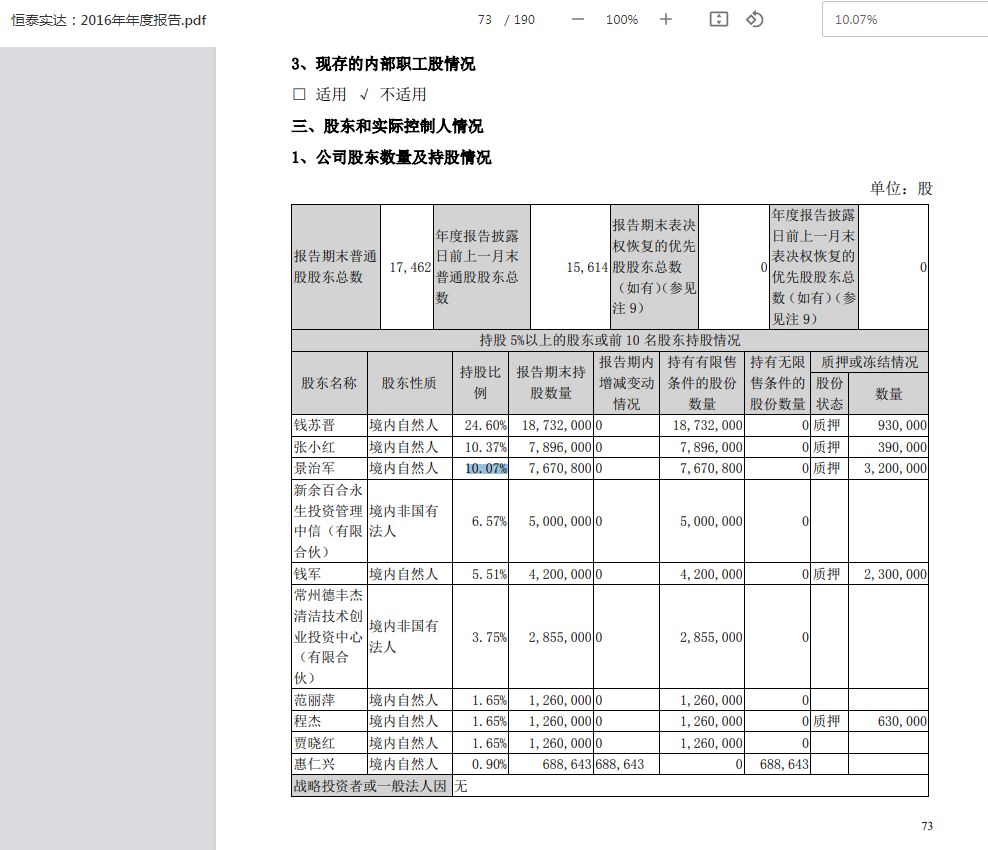Click pledged quantity 2,300,000
This screenshot has width=988, height=850.
click(895, 574)
